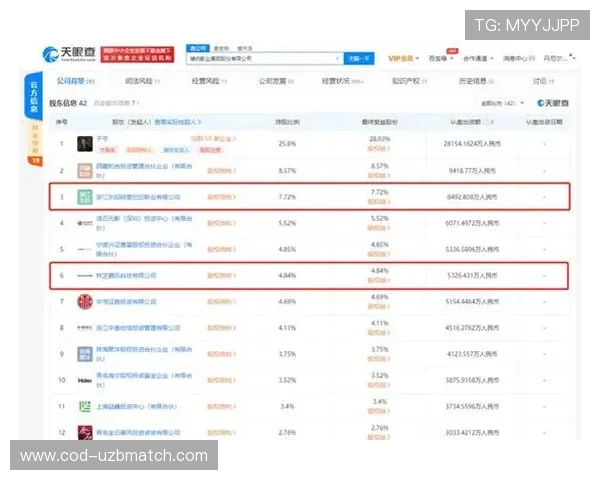Open the small wordmark logo in row 8
This screenshot has height=480, width=600.
click(x=85, y=328)
